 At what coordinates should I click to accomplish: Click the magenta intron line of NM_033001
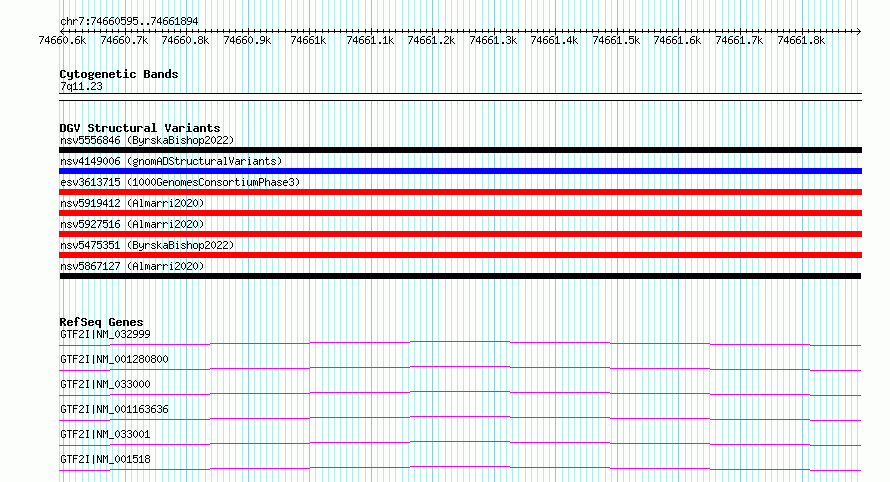pyautogui.click(x=460, y=442)
